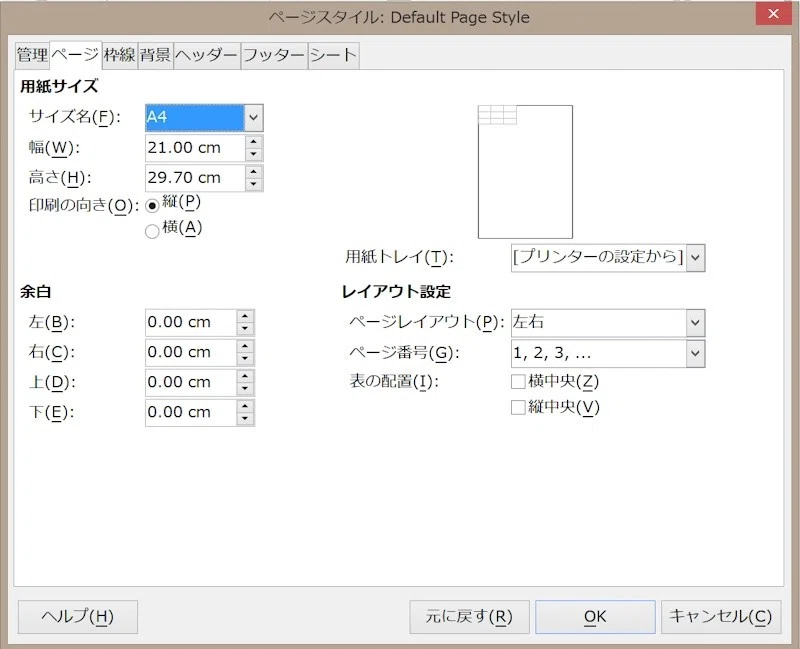Switch to the 管理 tab
800x649 pixels.
[32, 55]
